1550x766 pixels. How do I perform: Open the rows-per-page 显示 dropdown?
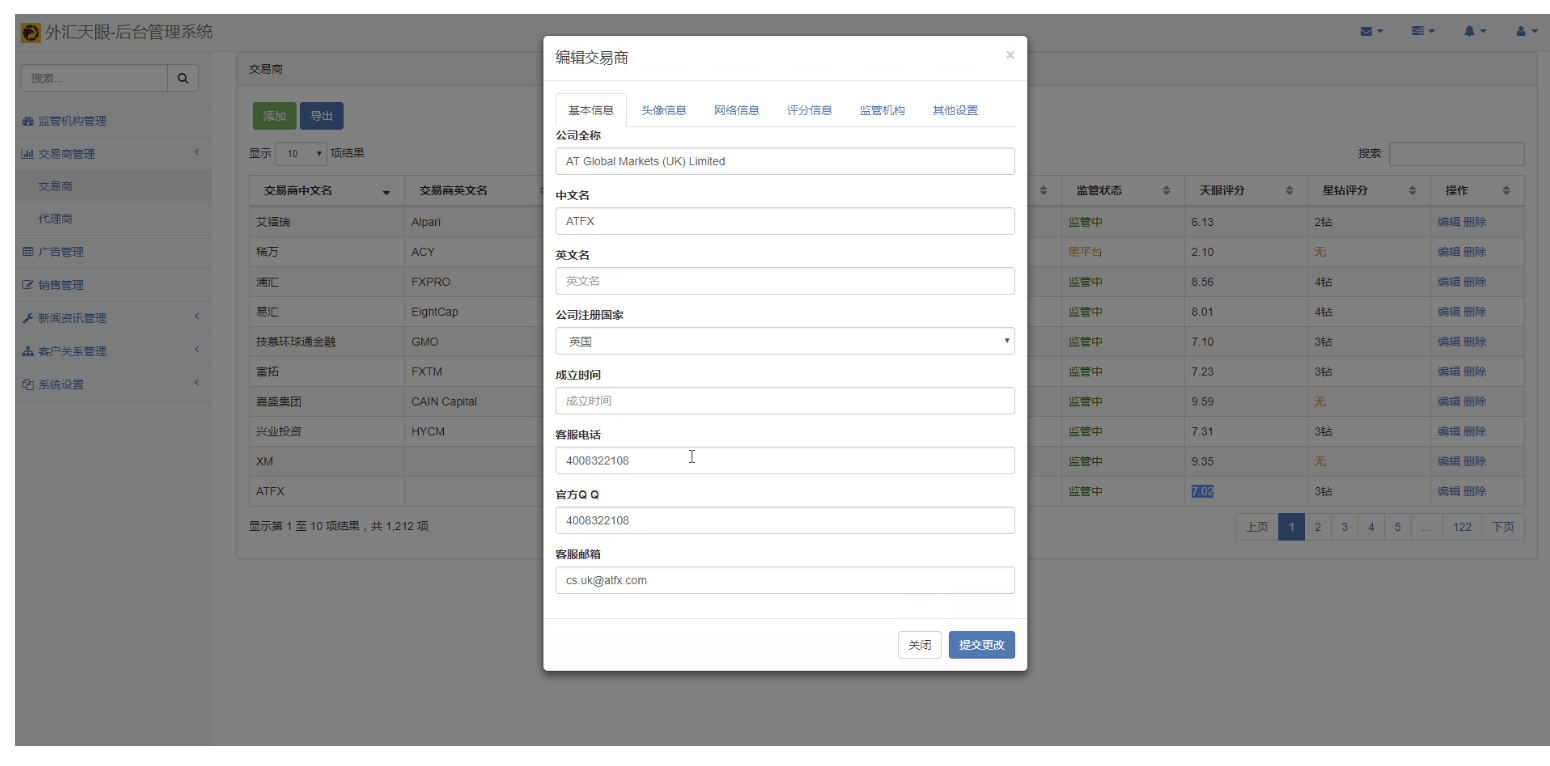300,154
